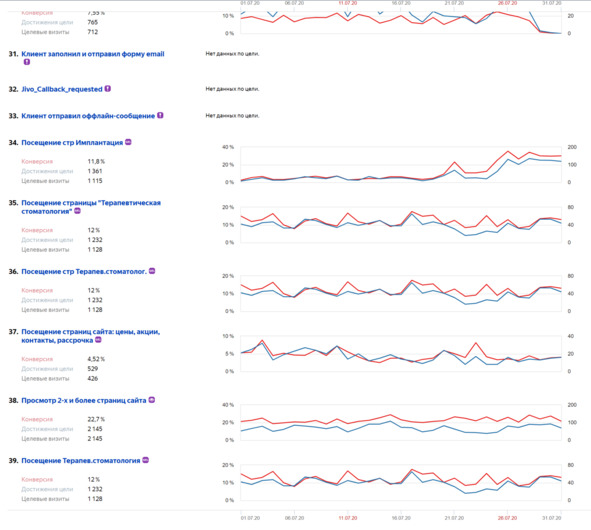Click icon next to 'Посещение Терапев.стоматология'
The width and height of the screenshot is (591, 530).
[x=145, y=460]
